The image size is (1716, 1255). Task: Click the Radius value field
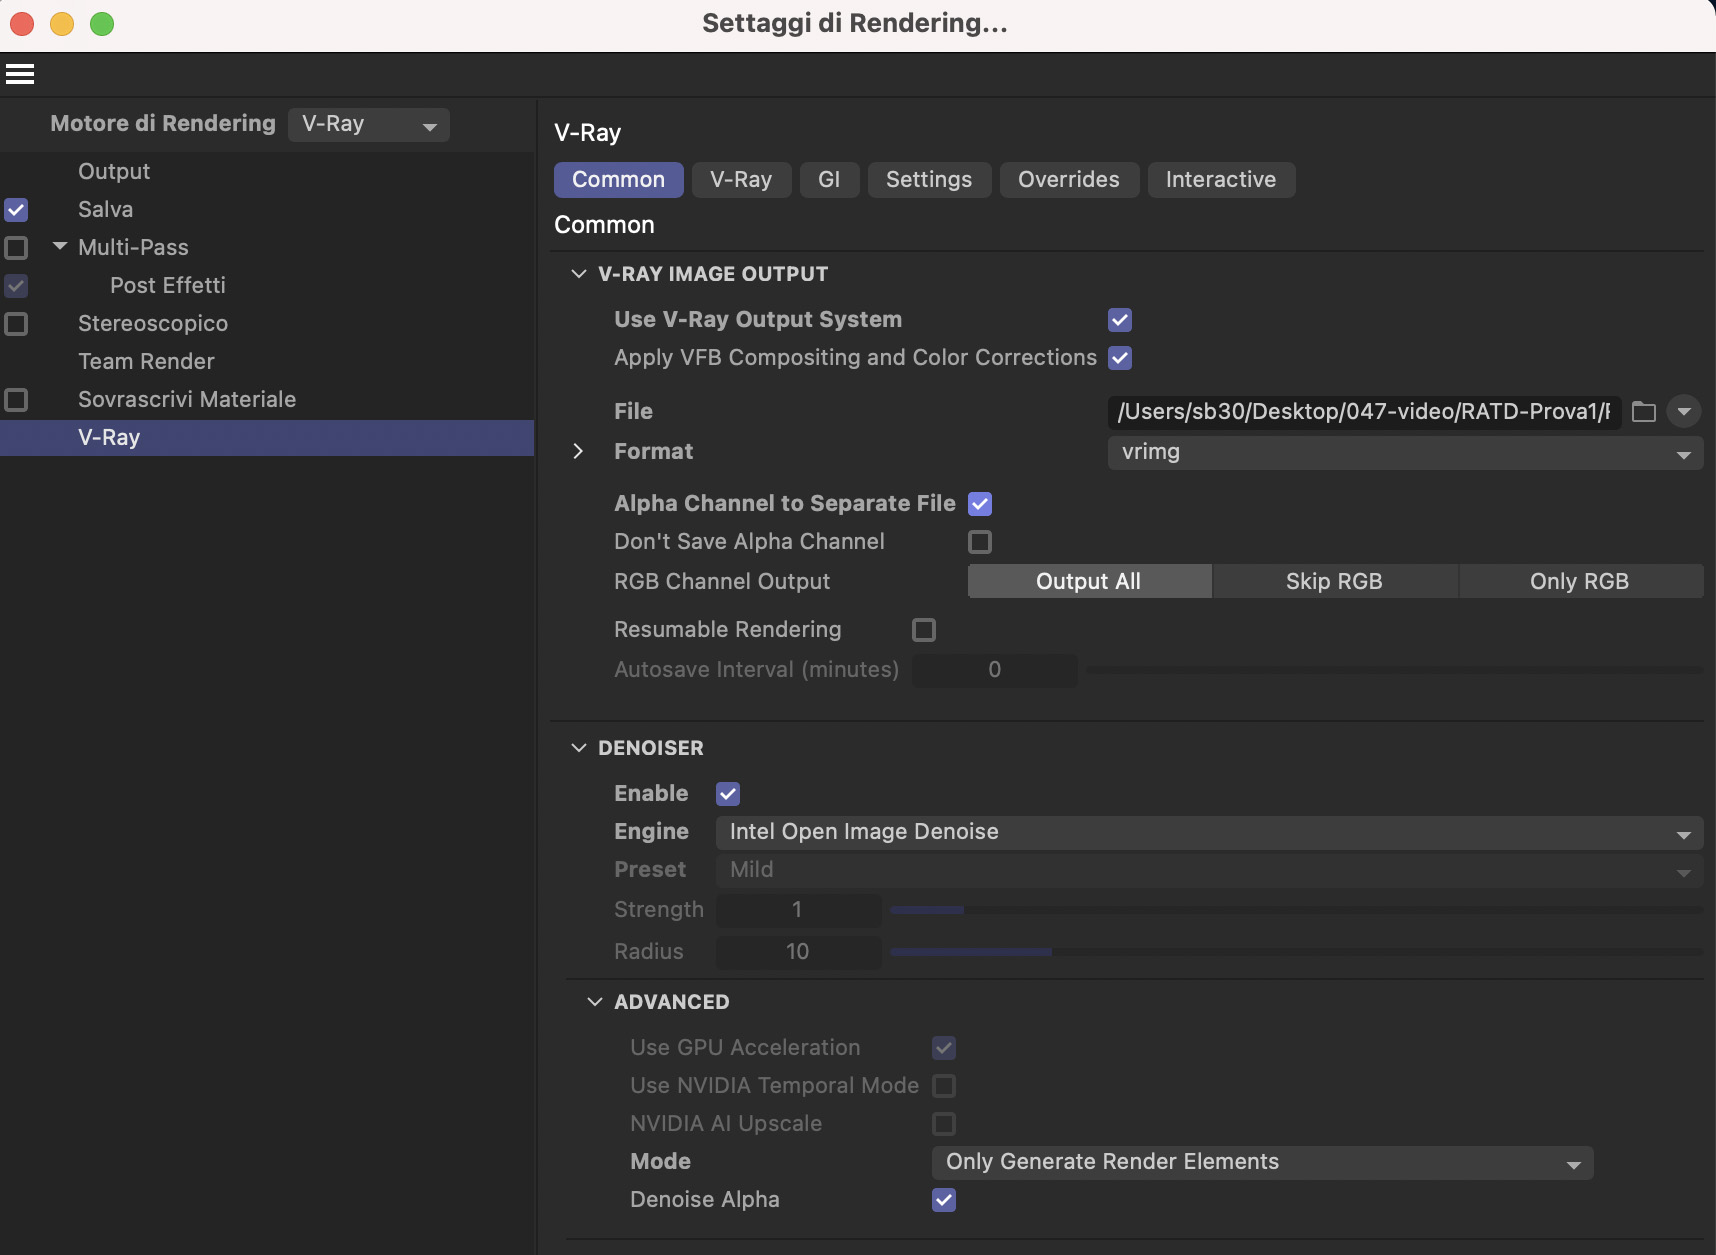[798, 952]
